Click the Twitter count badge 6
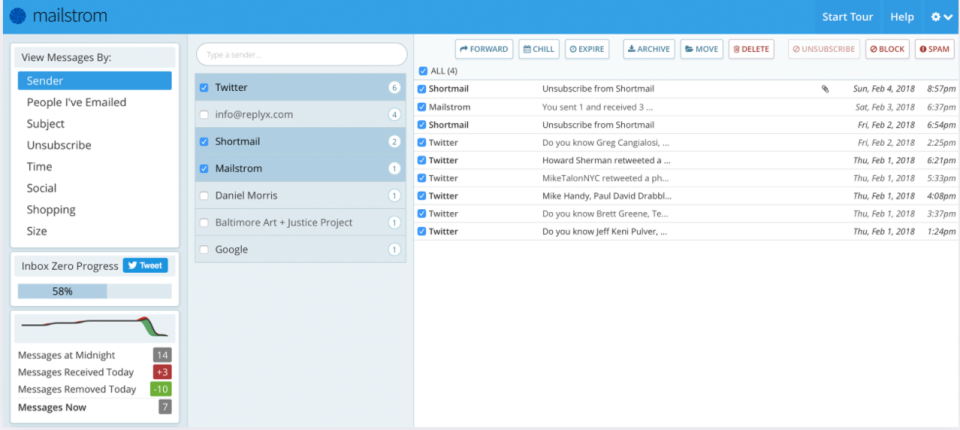The image size is (960, 430). coord(394,88)
